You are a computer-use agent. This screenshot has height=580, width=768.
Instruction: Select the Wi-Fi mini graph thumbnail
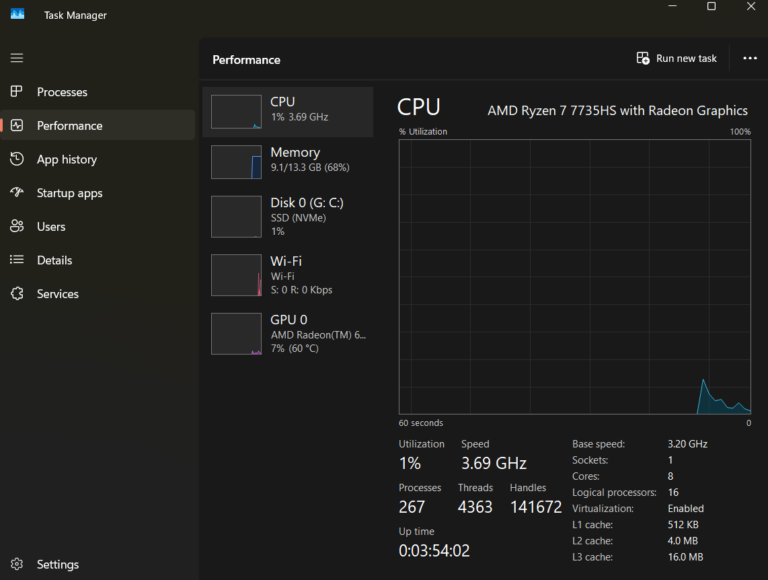[236, 275]
